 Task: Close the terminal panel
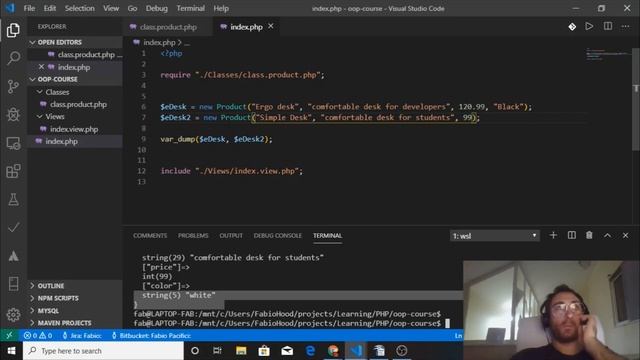(x=625, y=235)
